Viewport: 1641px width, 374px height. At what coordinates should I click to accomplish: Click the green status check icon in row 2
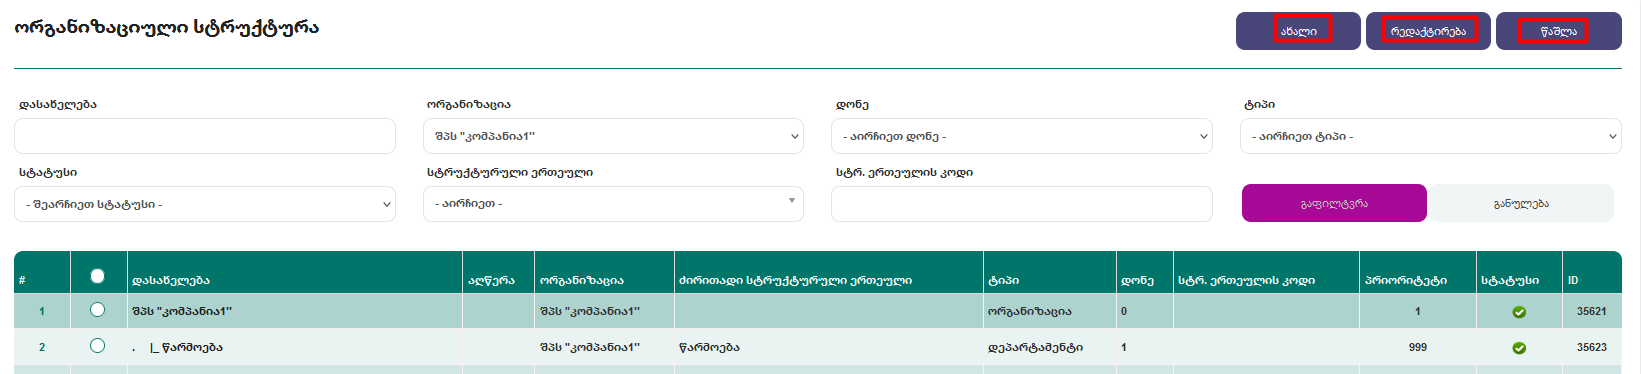pos(1519,348)
